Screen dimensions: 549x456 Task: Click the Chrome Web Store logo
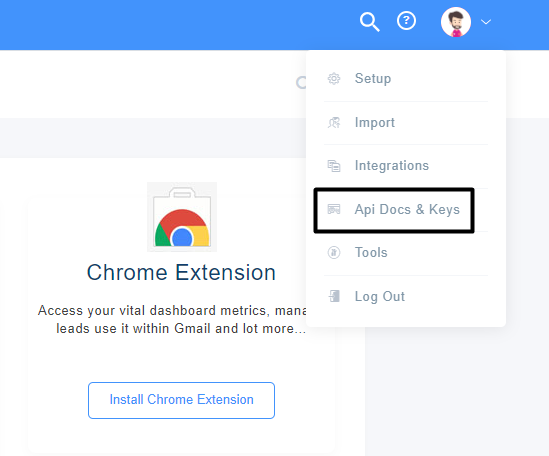pos(182,217)
